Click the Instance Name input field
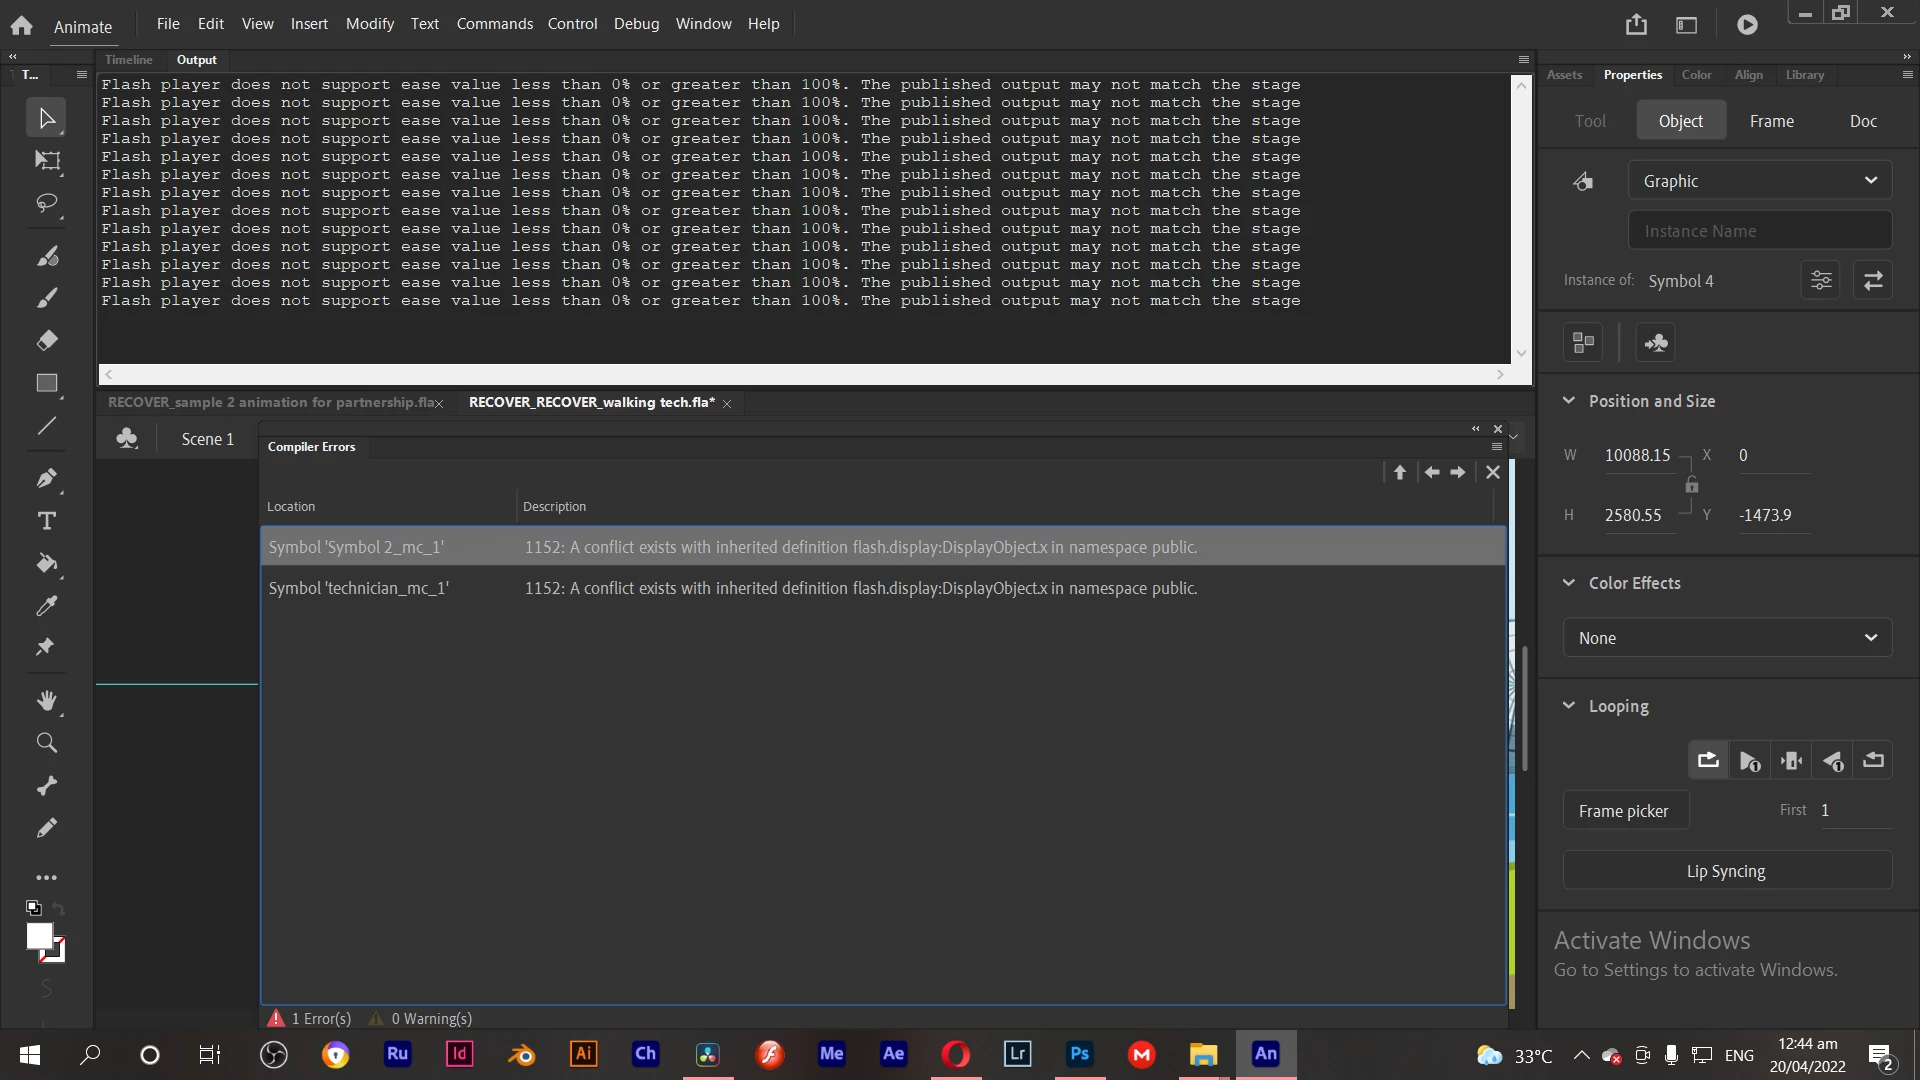 click(1759, 231)
